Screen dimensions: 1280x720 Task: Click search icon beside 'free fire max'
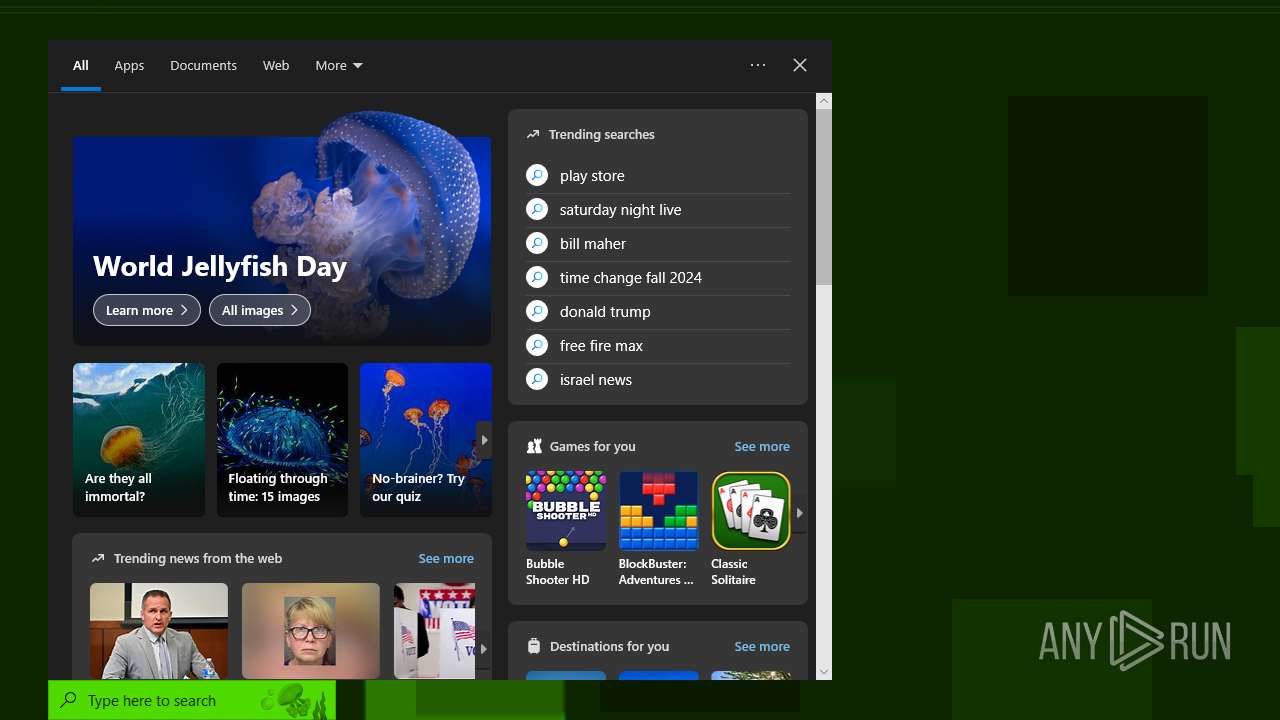click(x=537, y=345)
